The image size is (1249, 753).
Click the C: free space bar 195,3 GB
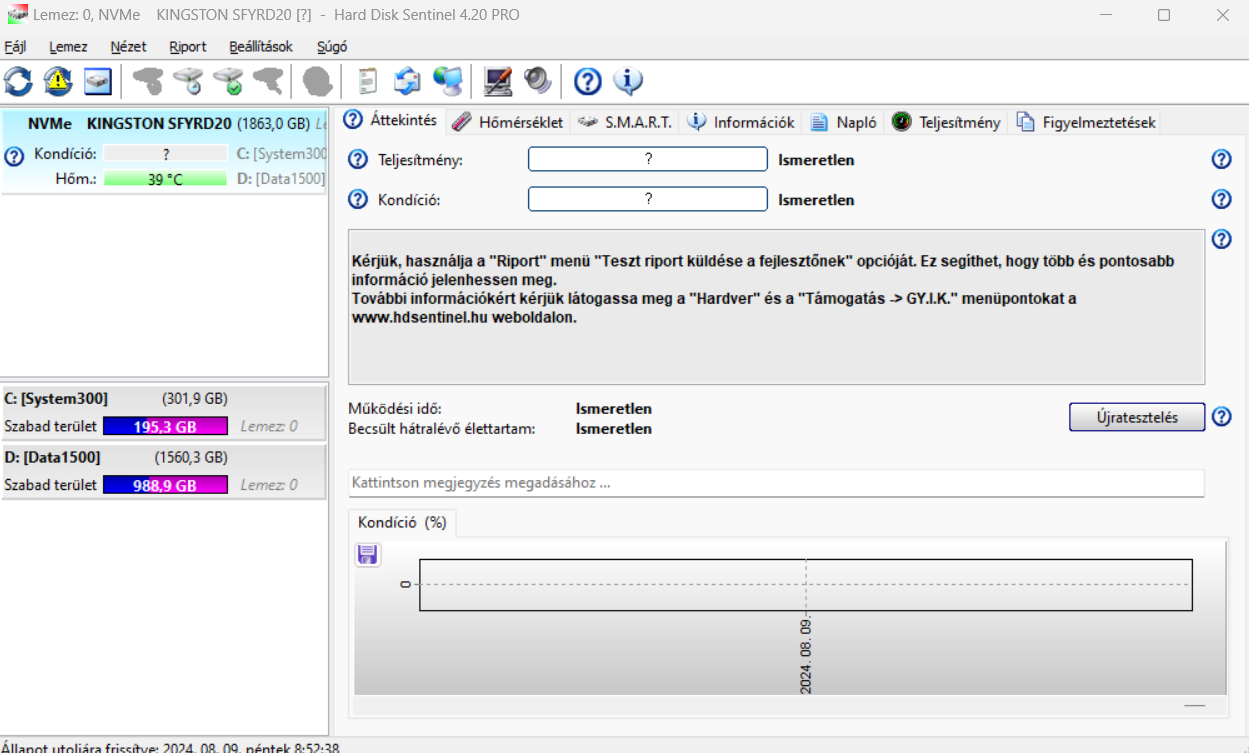click(165, 427)
